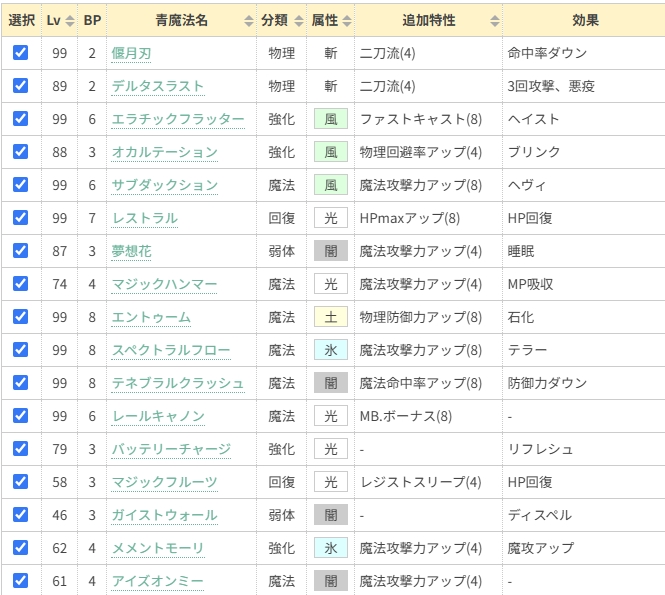Click the ファストキャスト(8) trait cell
665x595 pixels.
[420, 119]
